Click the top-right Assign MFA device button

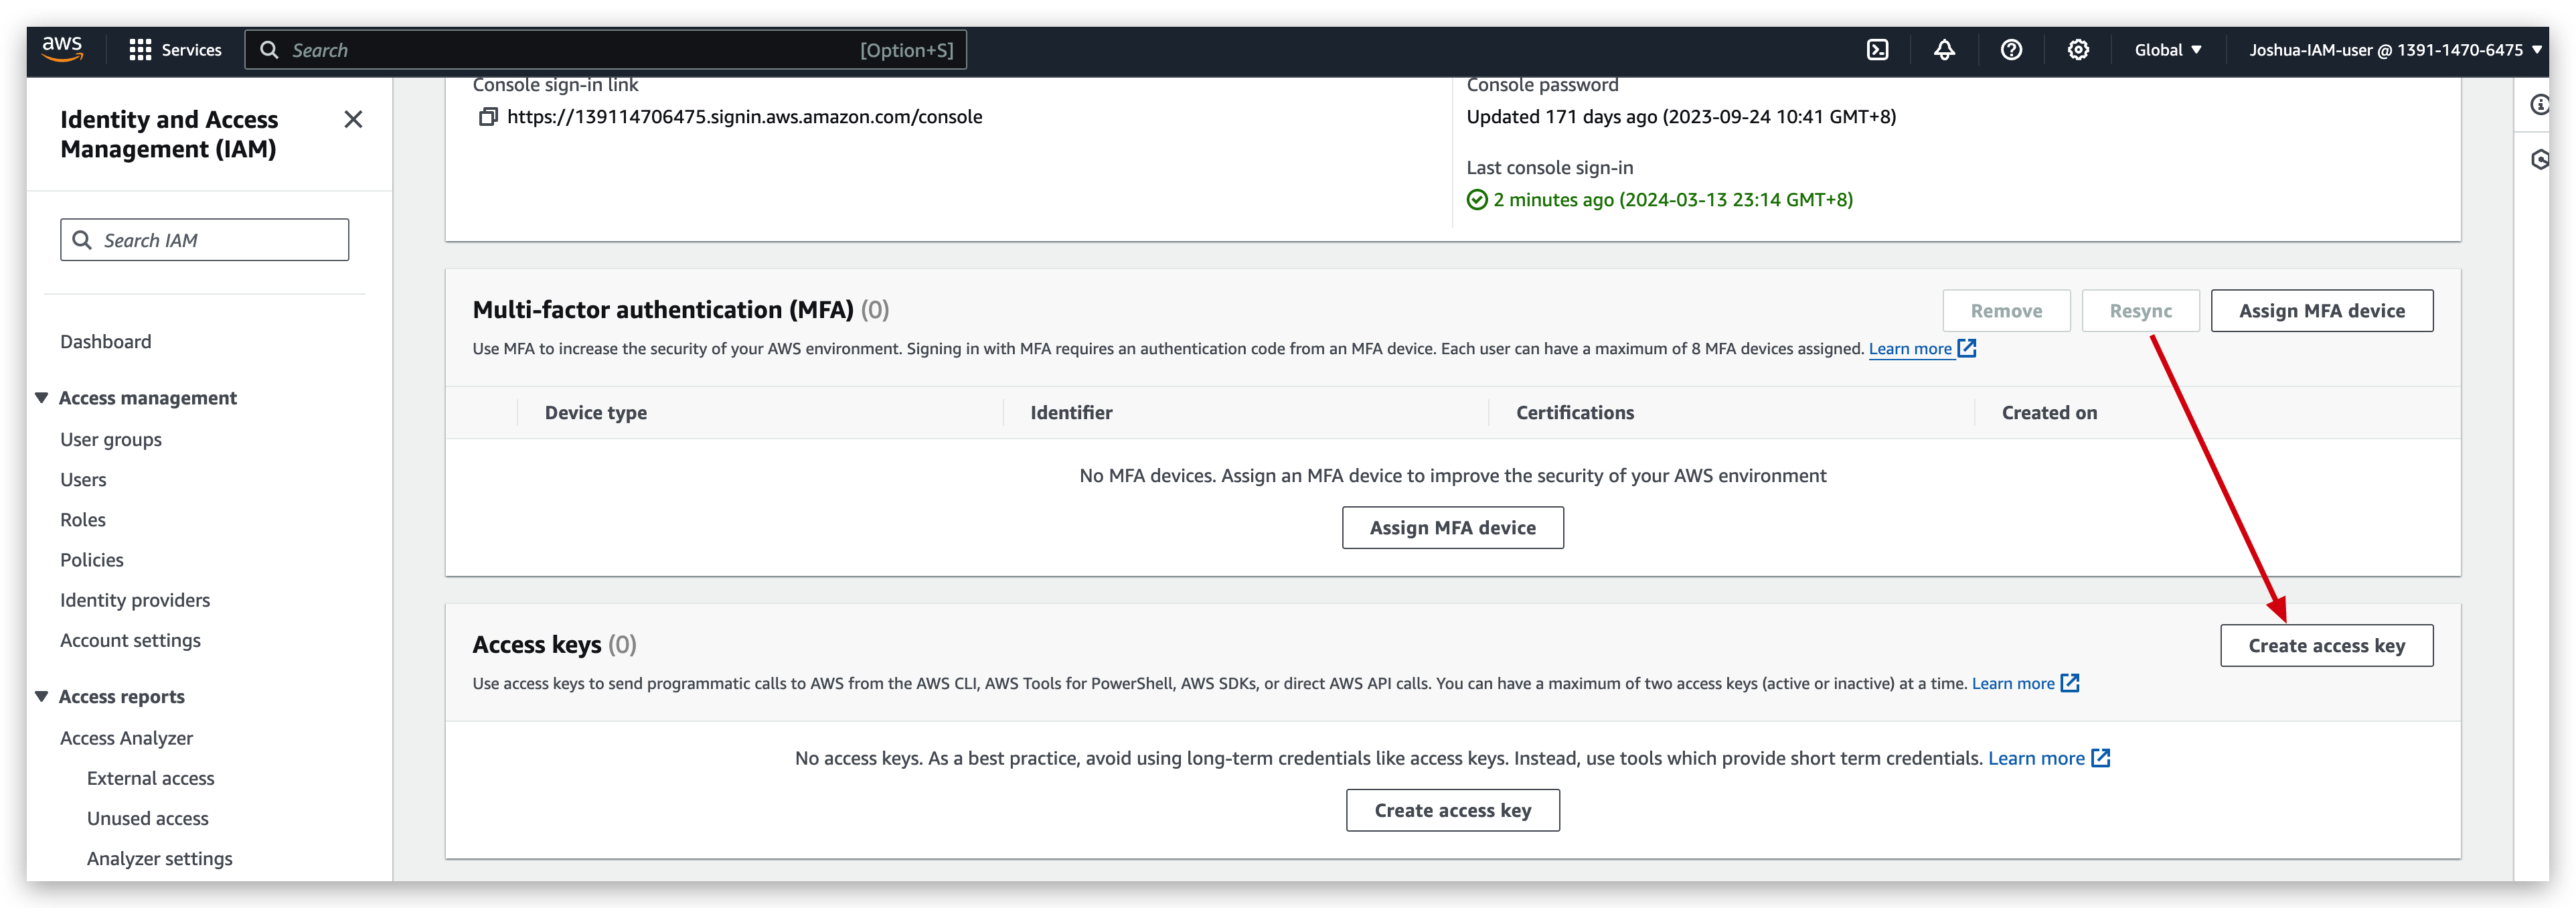point(2321,311)
